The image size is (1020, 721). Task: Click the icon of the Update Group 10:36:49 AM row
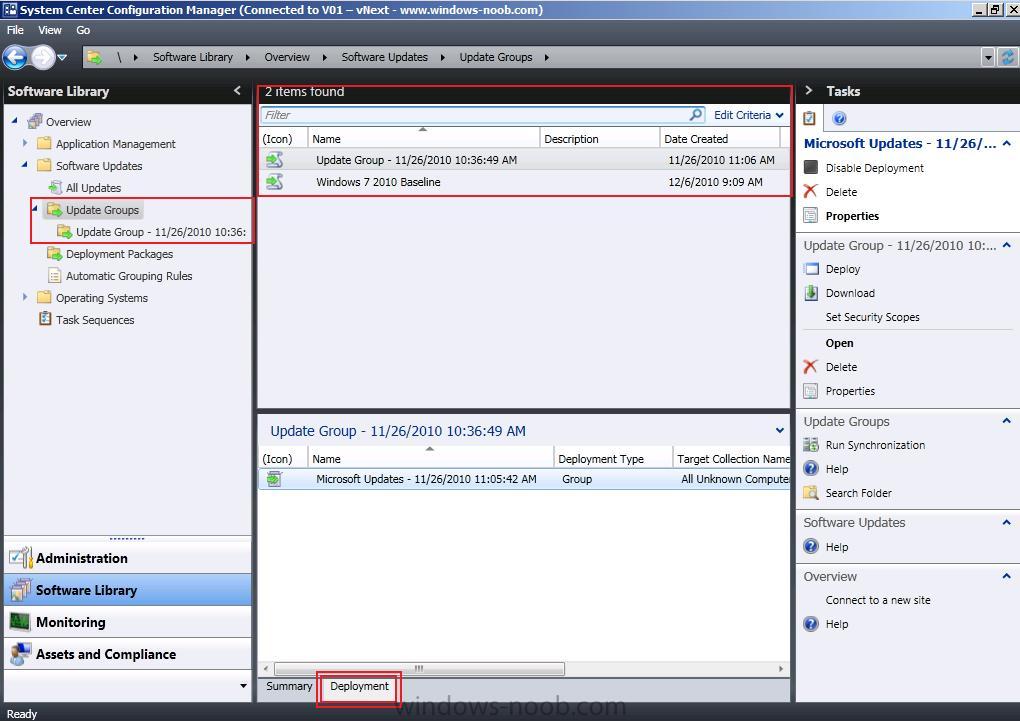pyautogui.click(x=275, y=159)
